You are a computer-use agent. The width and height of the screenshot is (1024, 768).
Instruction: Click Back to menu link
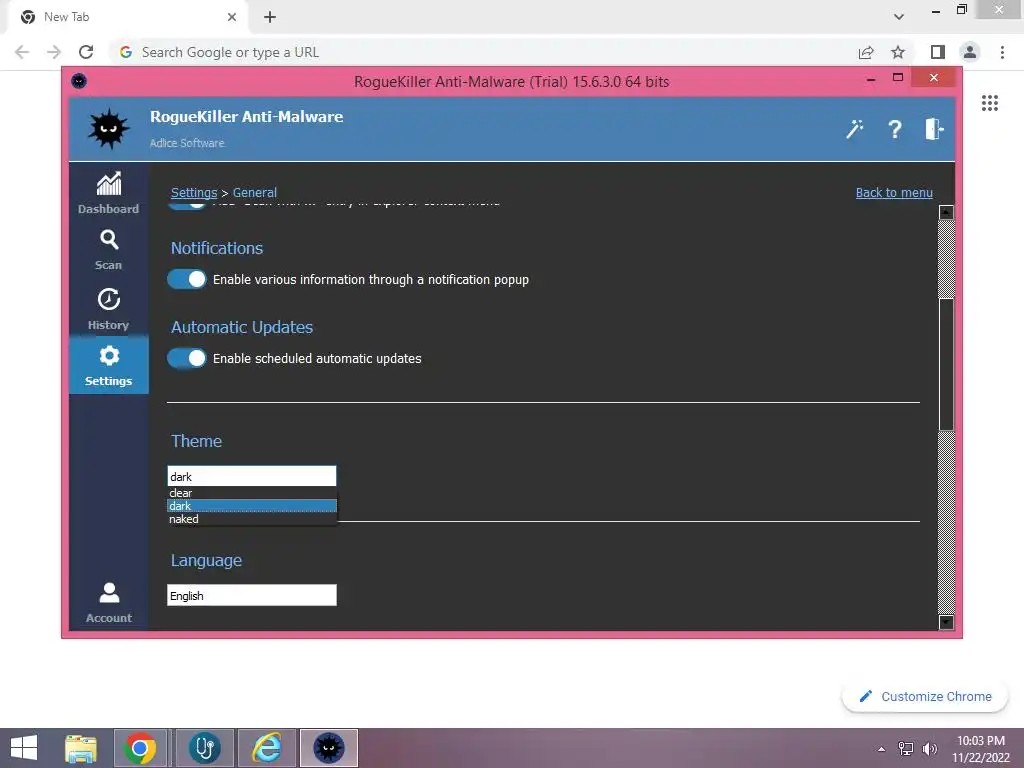pyautogui.click(x=894, y=193)
